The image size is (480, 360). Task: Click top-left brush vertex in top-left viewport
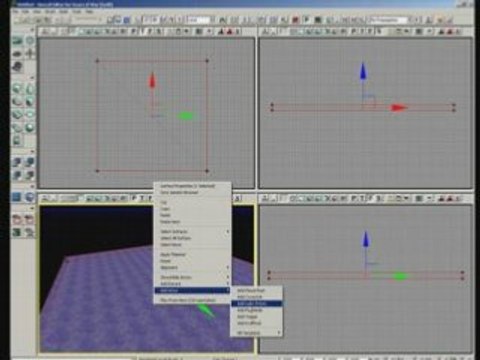coord(97,61)
